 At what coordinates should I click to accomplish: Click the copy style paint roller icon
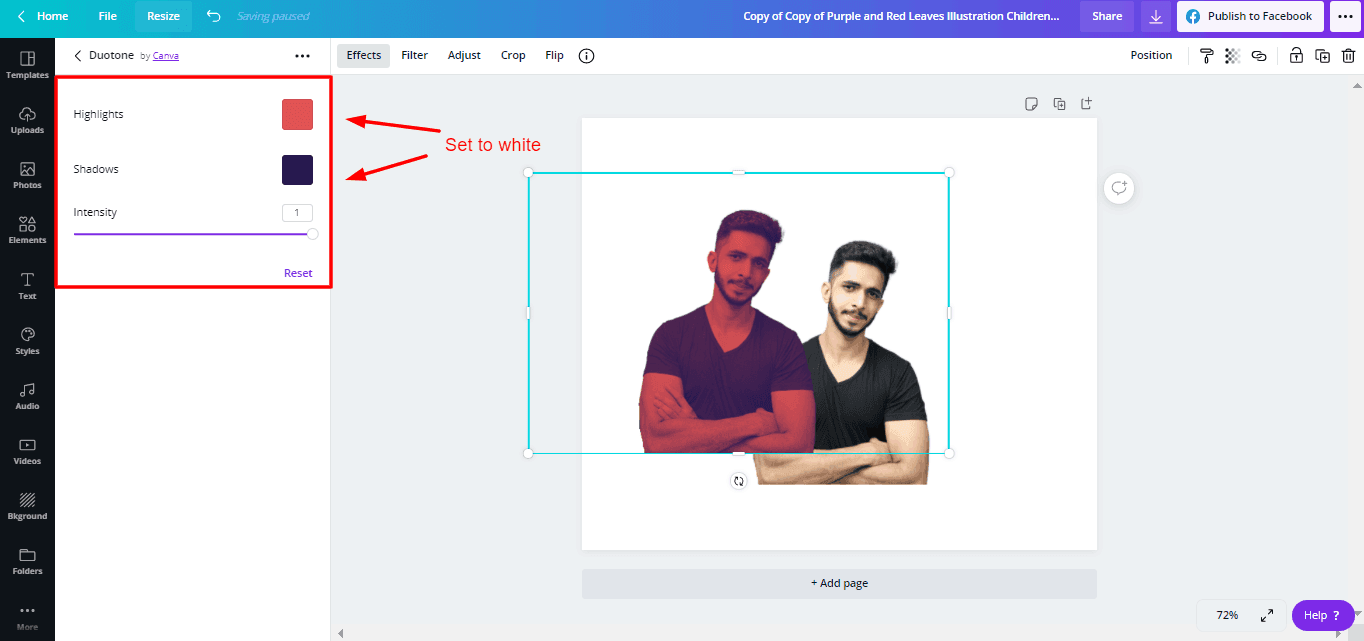[1206, 56]
